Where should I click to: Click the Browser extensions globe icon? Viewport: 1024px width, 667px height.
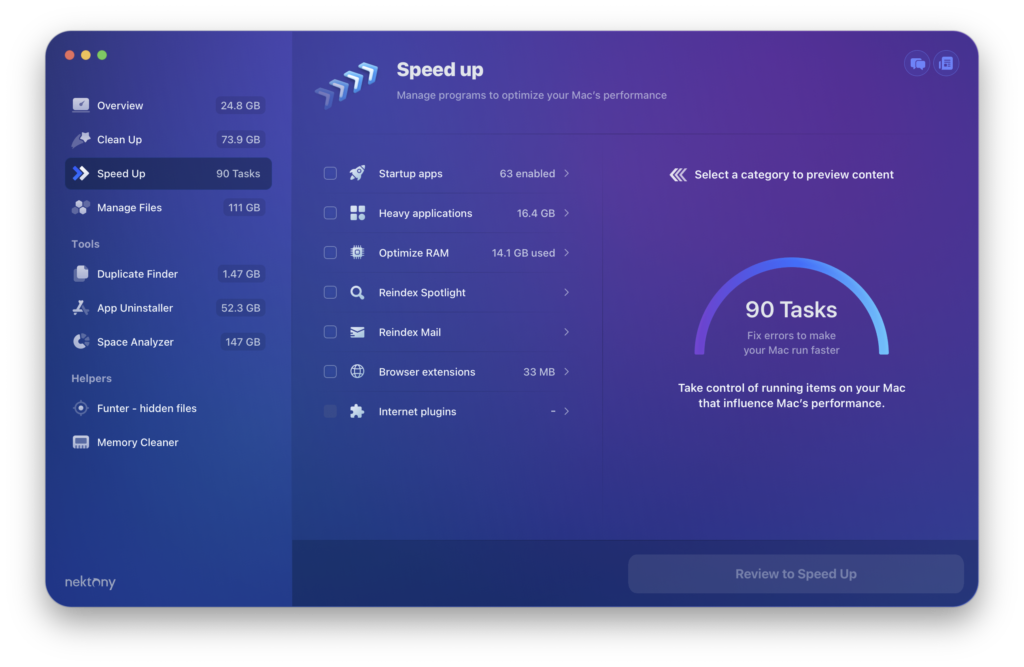pyautogui.click(x=357, y=372)
